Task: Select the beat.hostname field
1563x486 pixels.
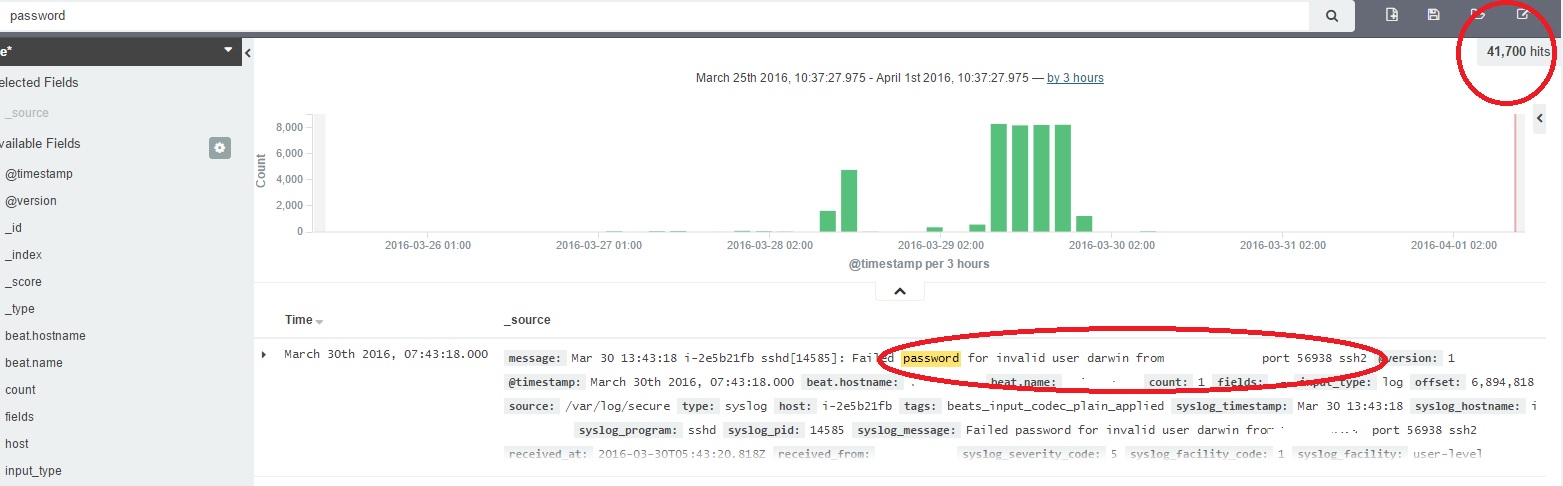Action: pyautogui.click(x=45, y=336)
